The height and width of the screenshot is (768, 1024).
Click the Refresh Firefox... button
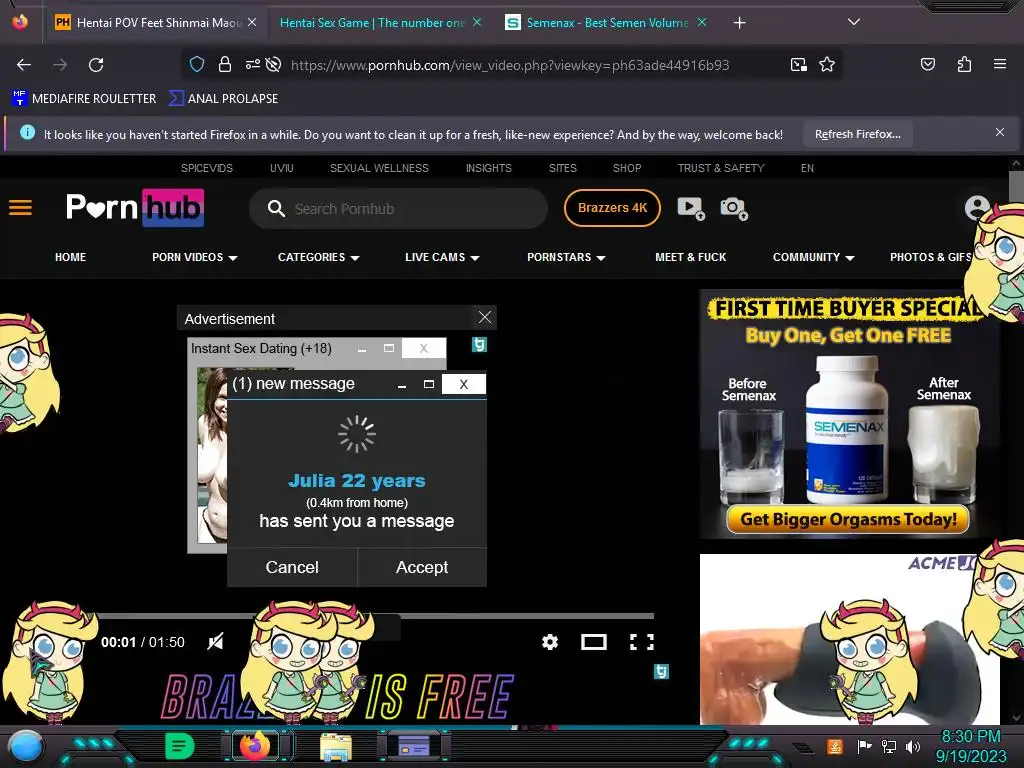coord(857,134)
